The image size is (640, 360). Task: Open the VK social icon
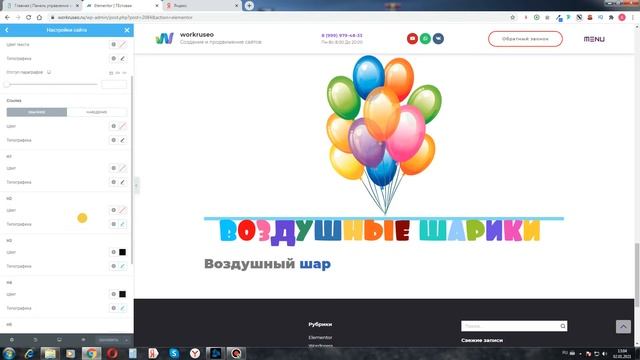(x=438, y=39)
